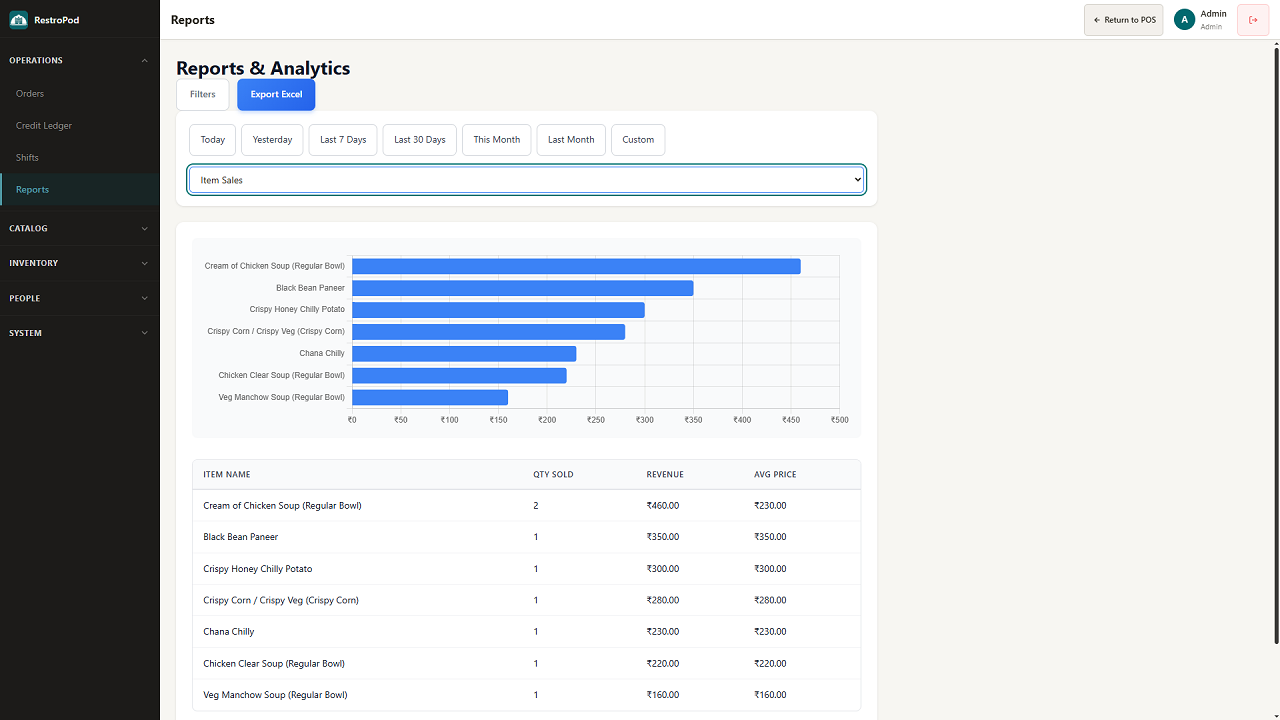Expand the System section

click(80, 333)
